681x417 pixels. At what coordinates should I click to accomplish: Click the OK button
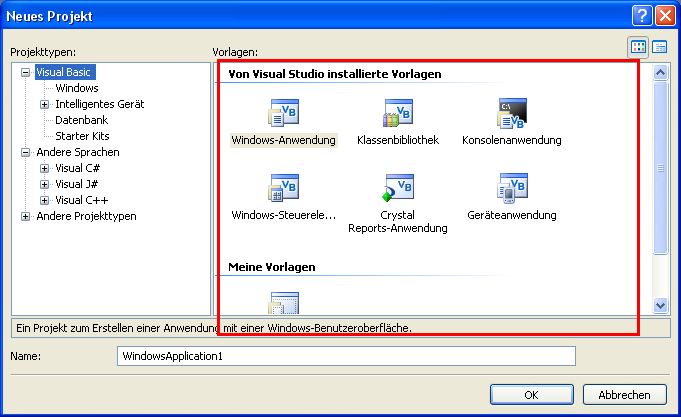(x=532, y=395)
